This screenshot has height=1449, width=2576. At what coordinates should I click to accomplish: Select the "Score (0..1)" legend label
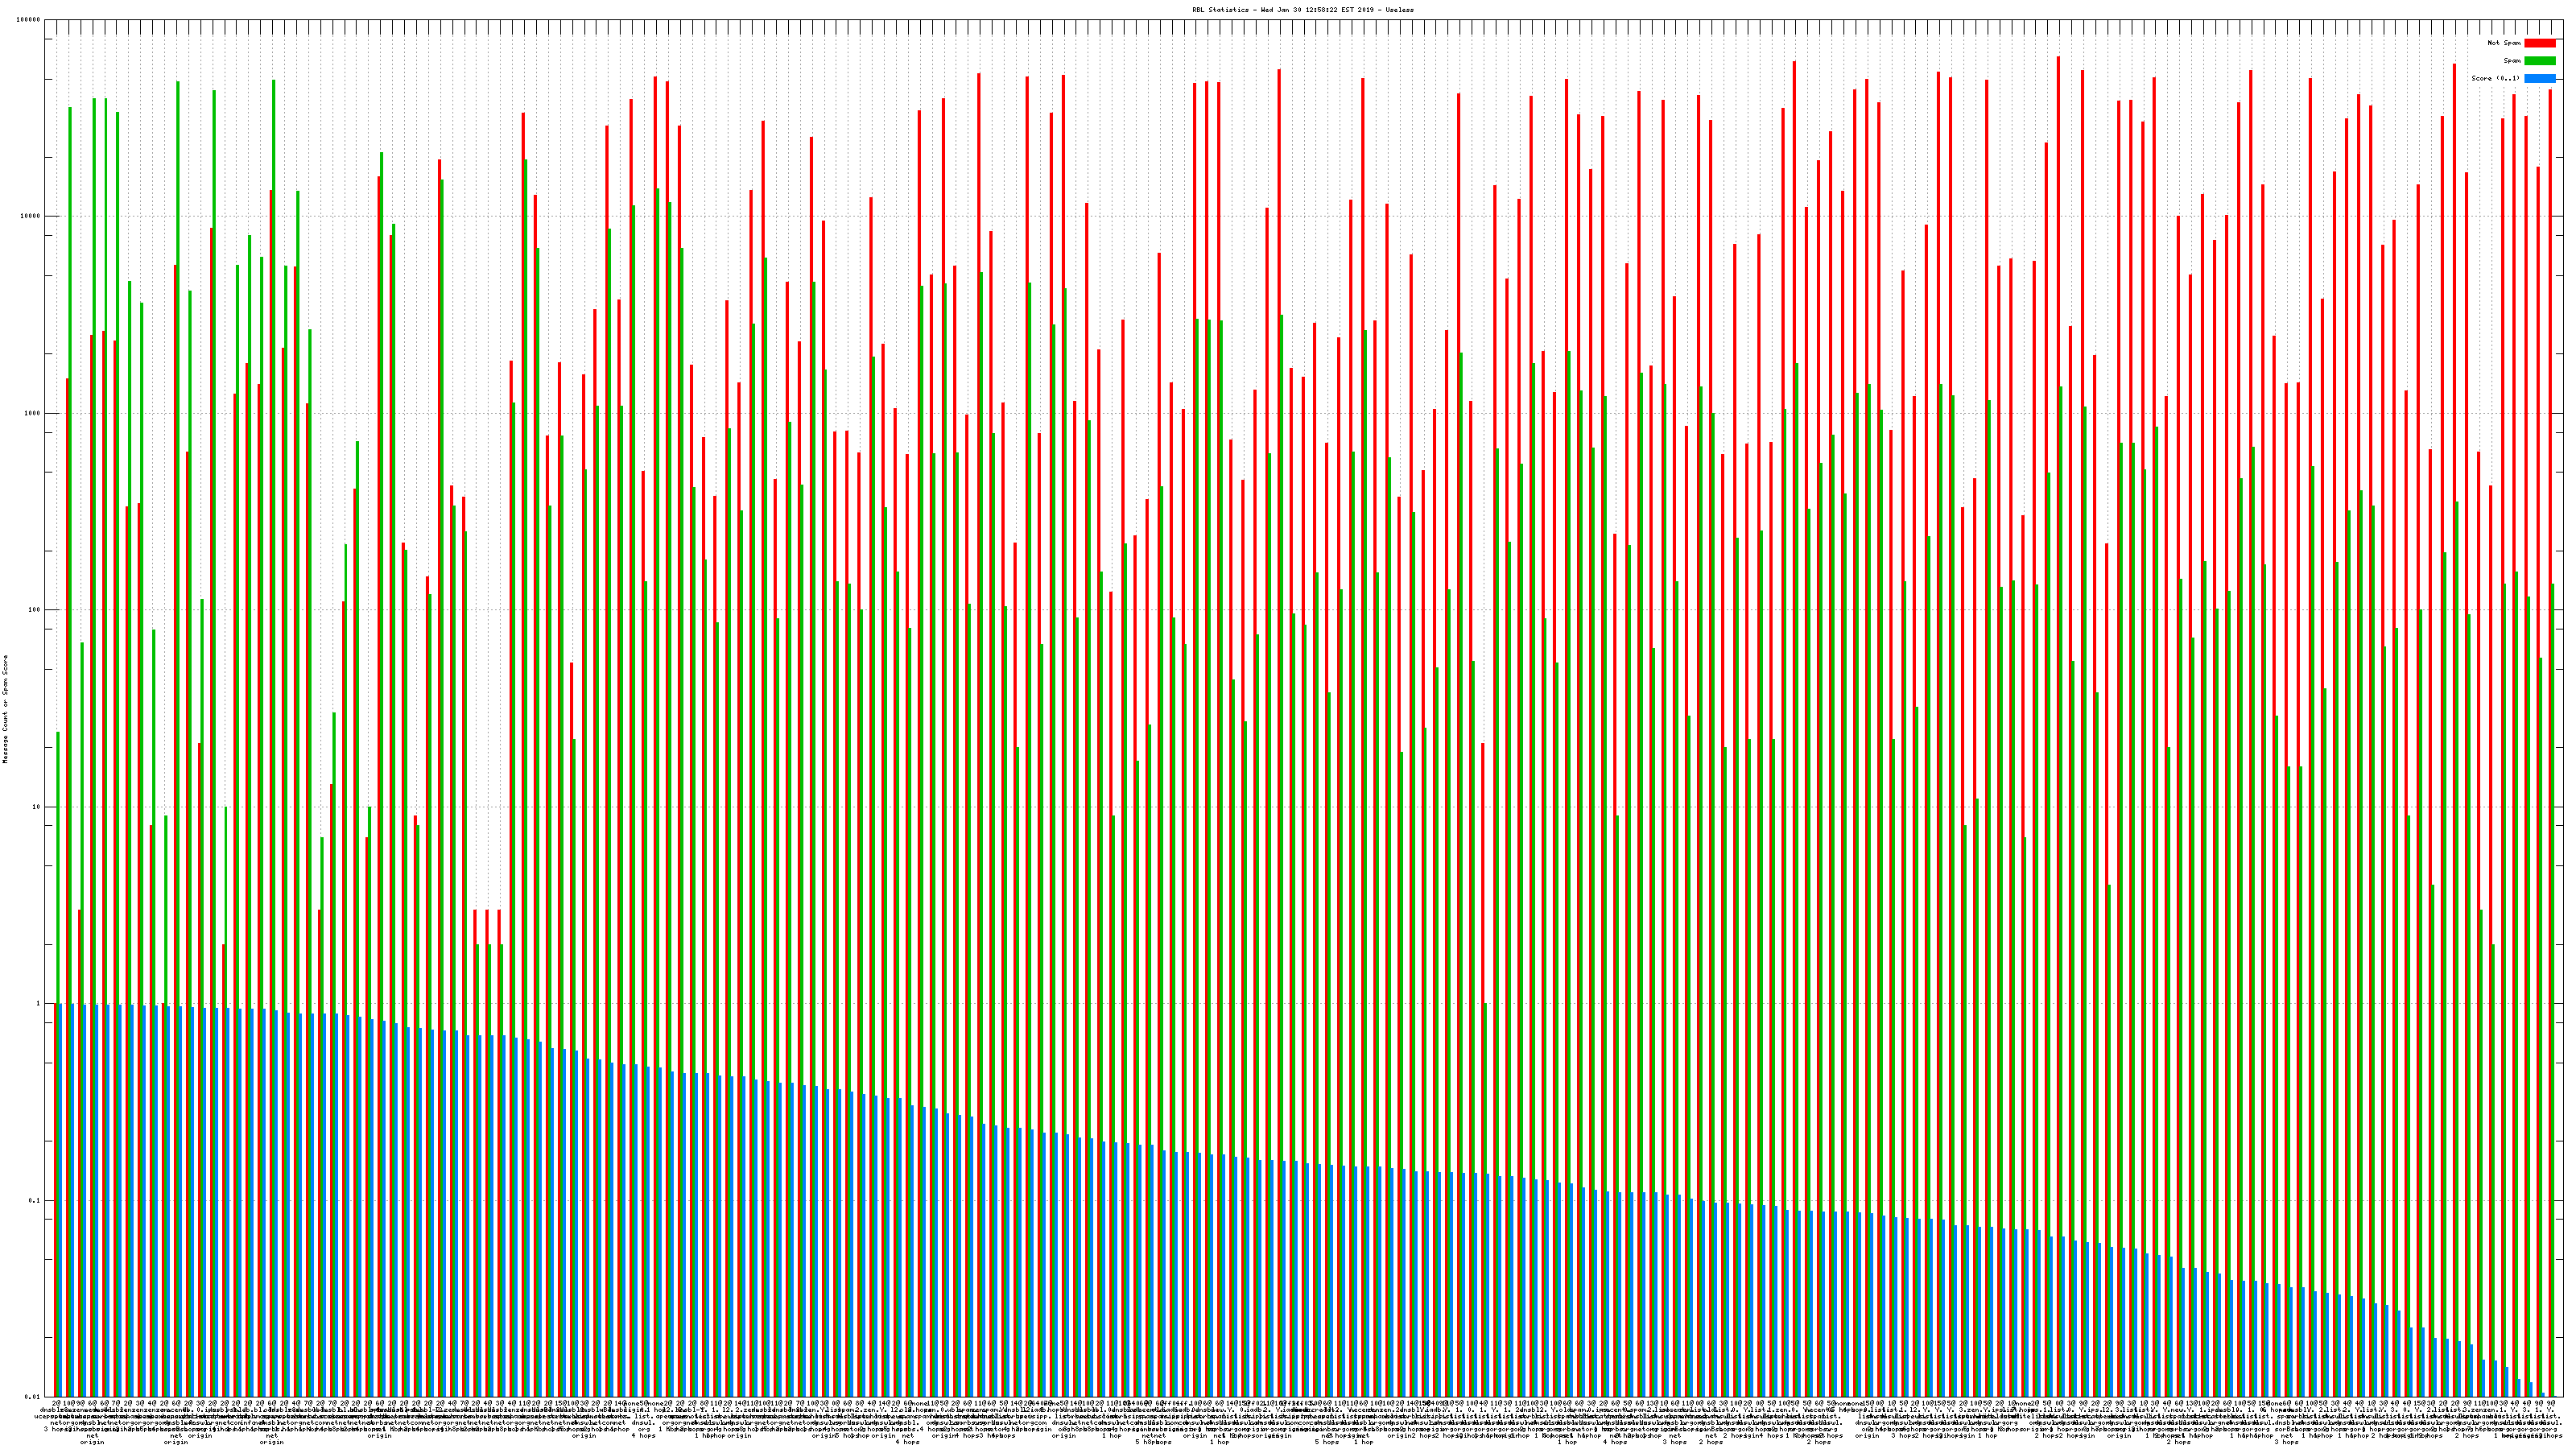click(x=2495, y=78)
